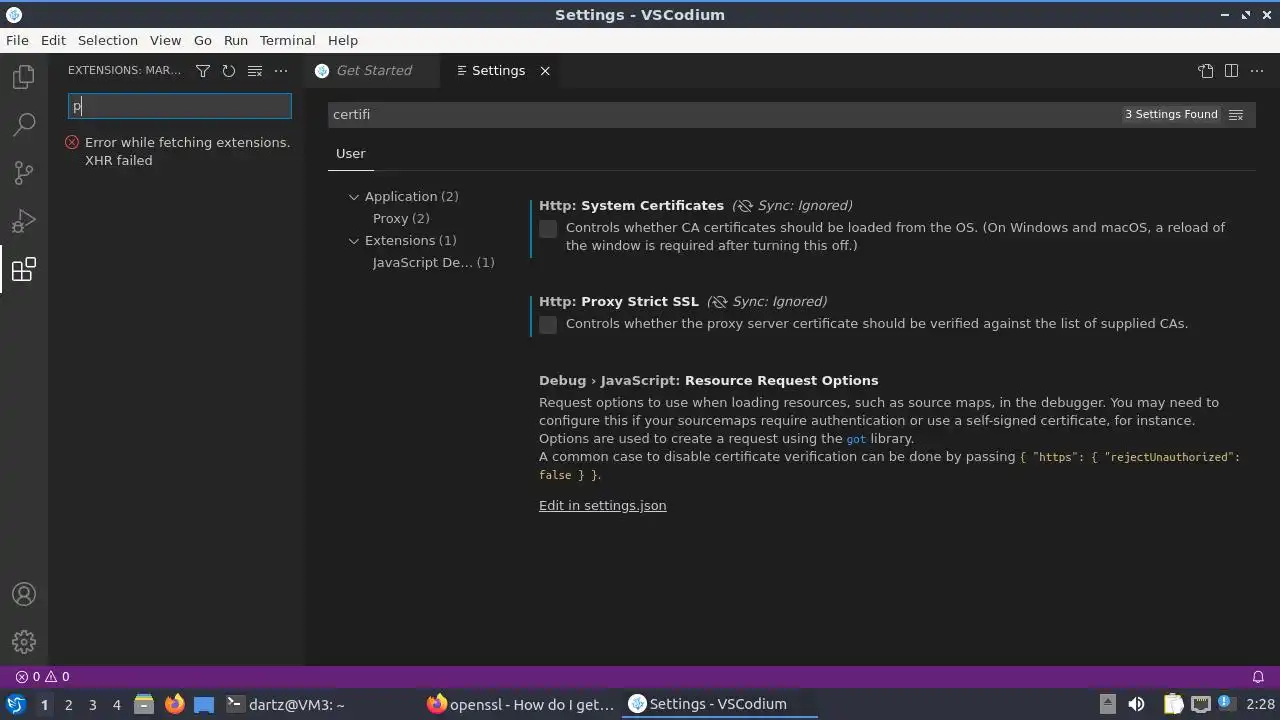Open the View menu

166,41
